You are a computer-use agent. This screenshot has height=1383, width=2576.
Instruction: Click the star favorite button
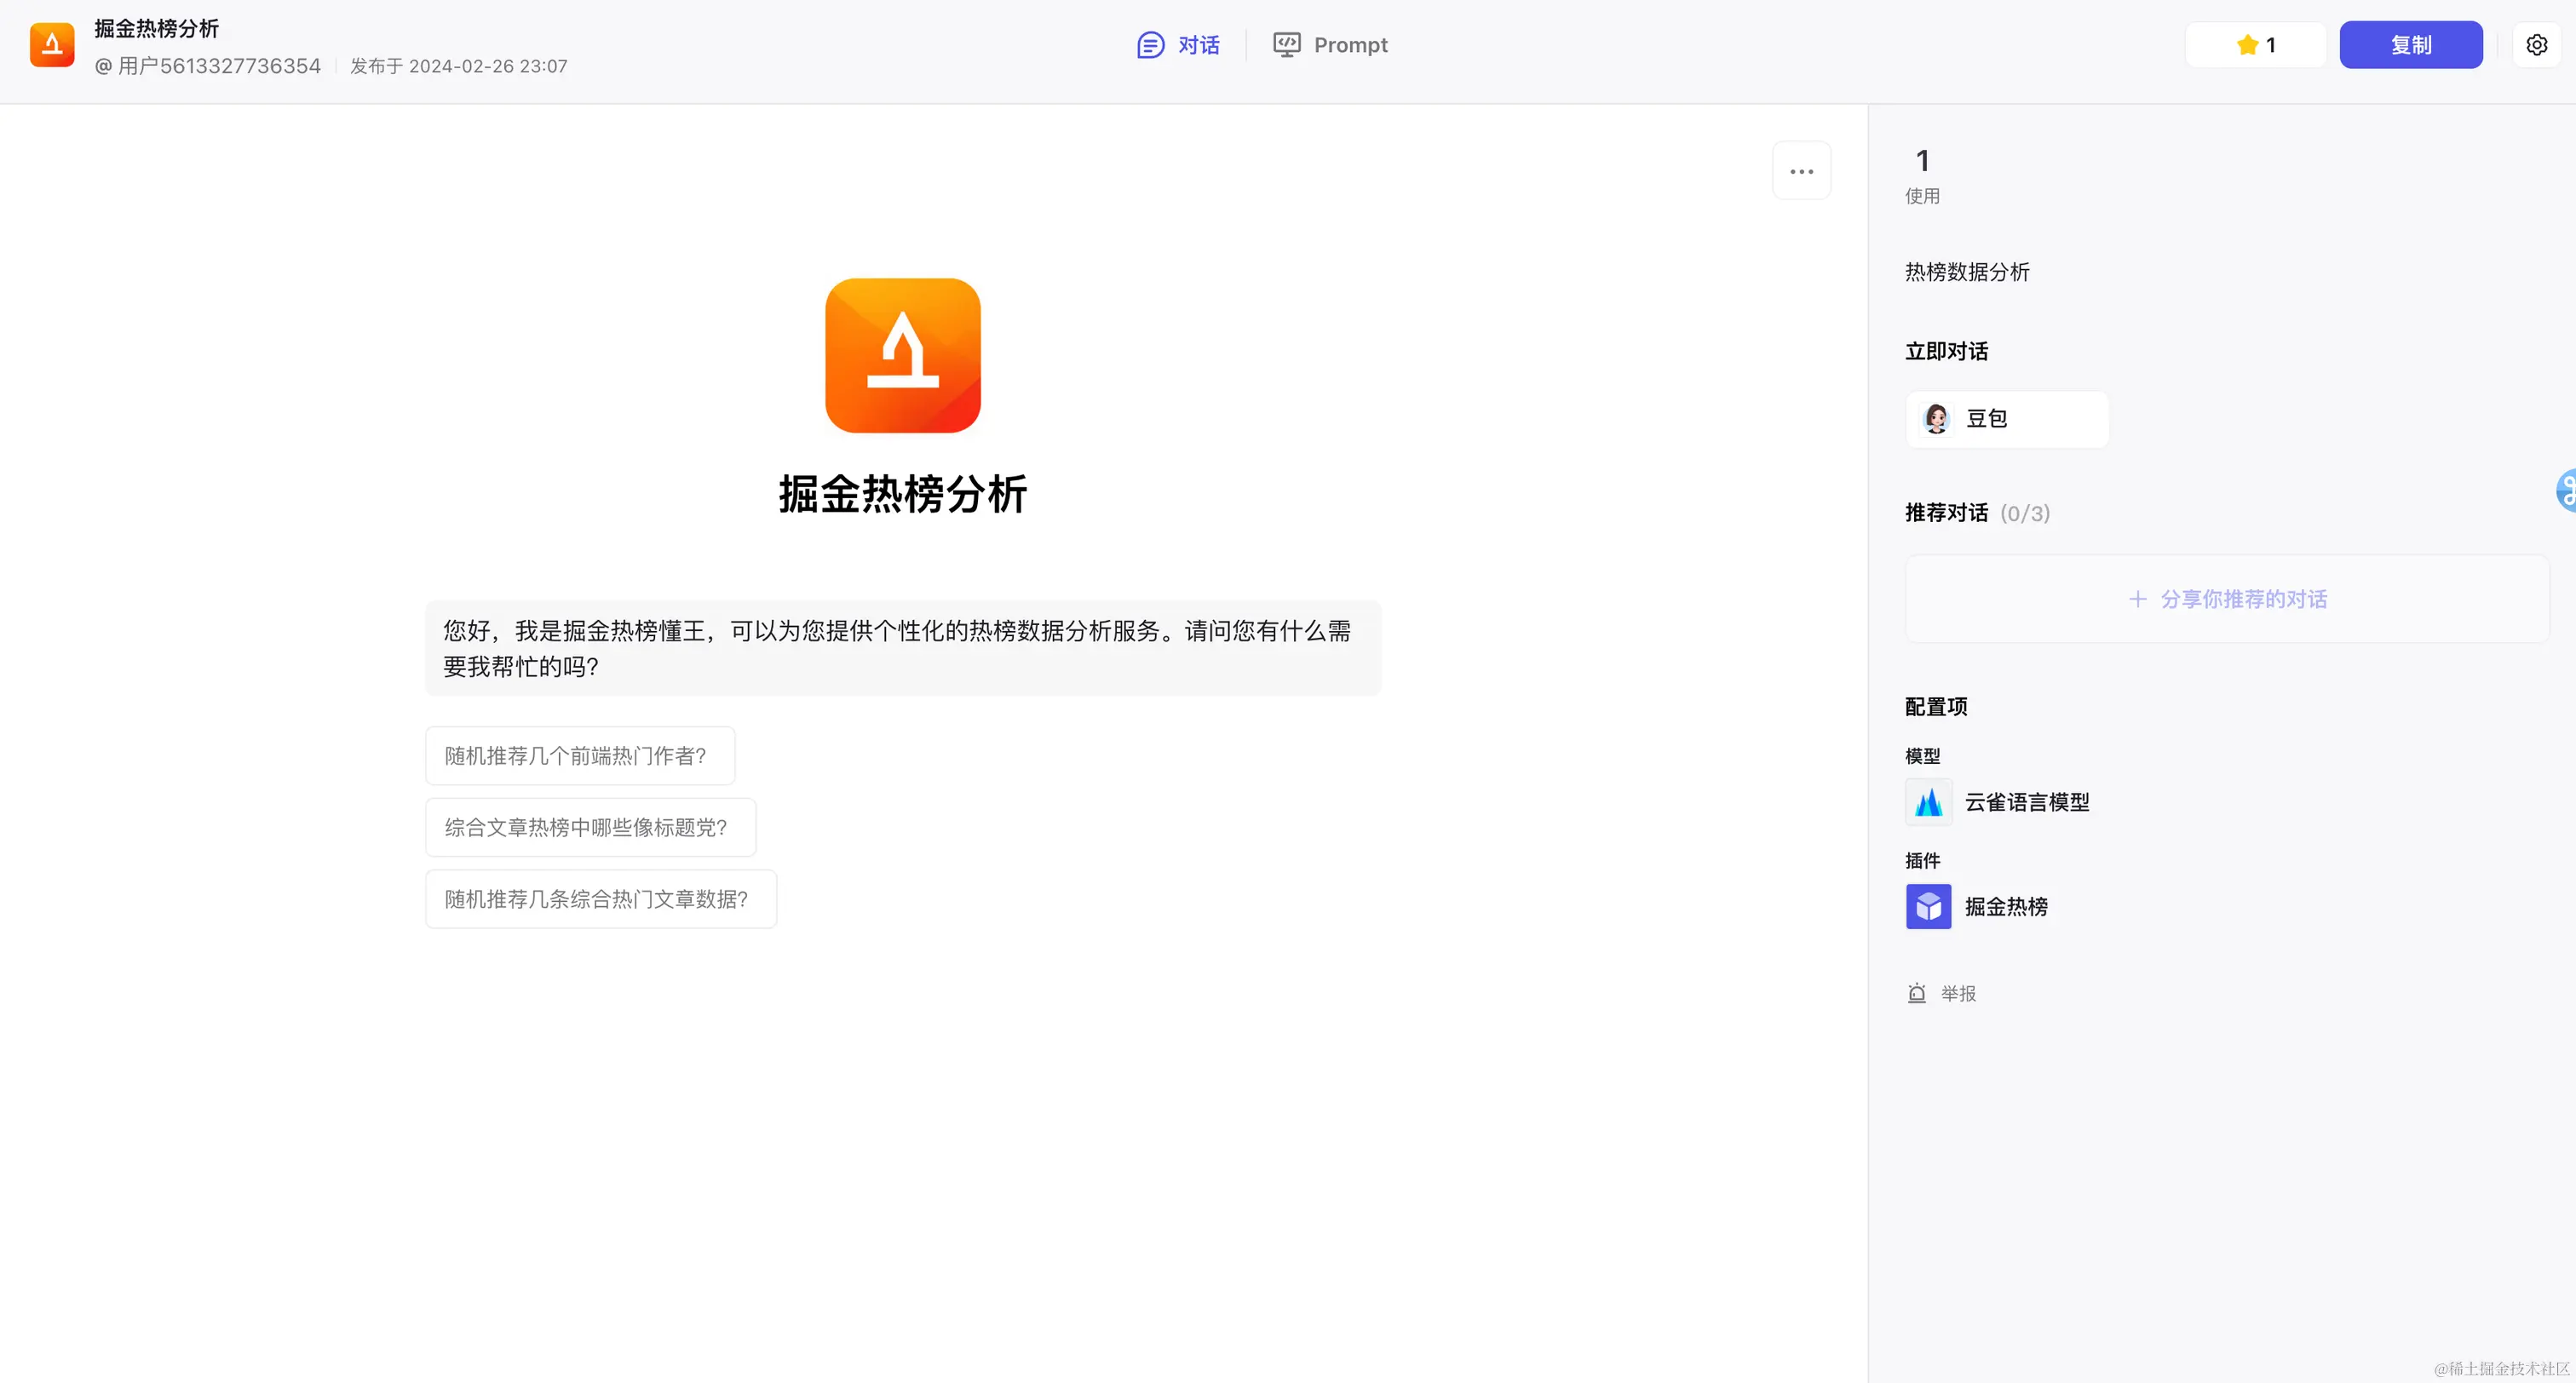pyautogui.click(x=2255, y=45)
